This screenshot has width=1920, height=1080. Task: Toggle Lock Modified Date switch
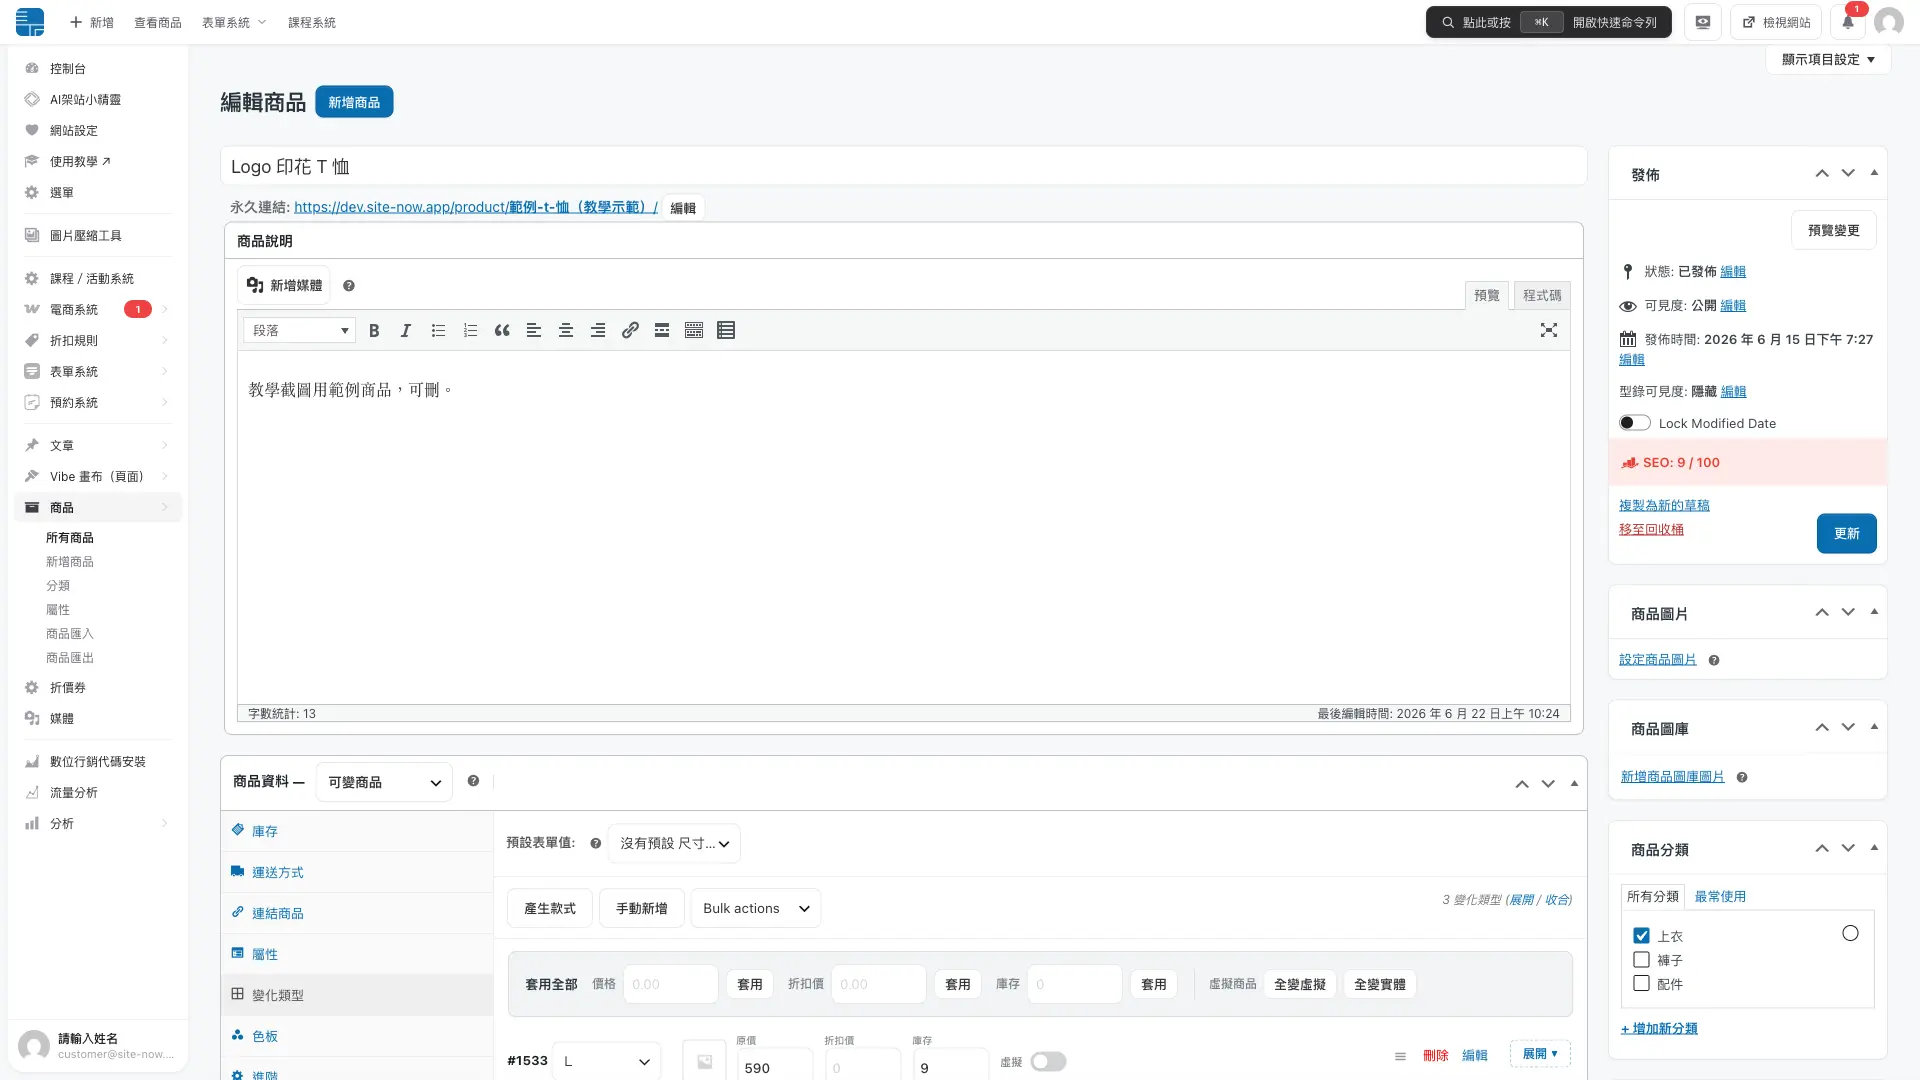click(x=1635, y=423)
